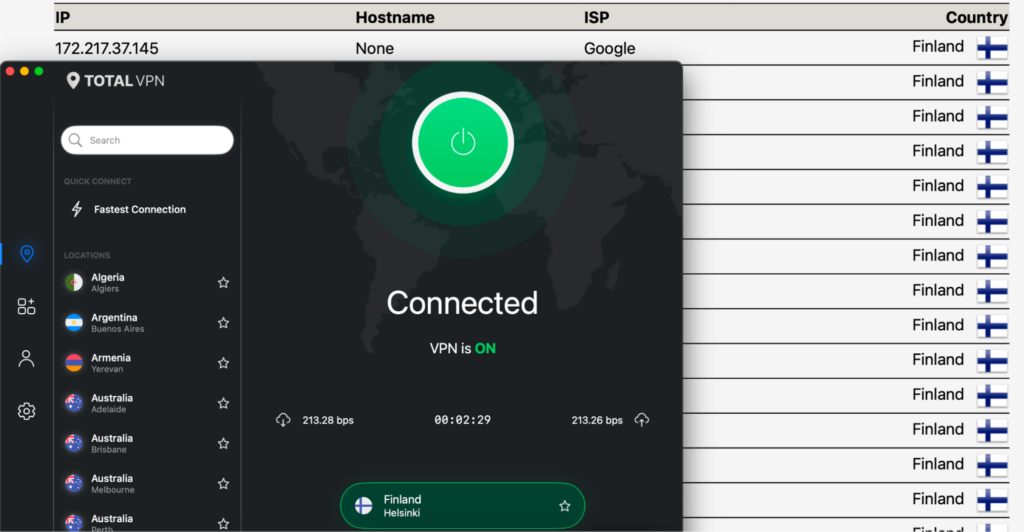Click the Total VPN logo
Screen dimensions: 1024x532
[x=116, y=81]
